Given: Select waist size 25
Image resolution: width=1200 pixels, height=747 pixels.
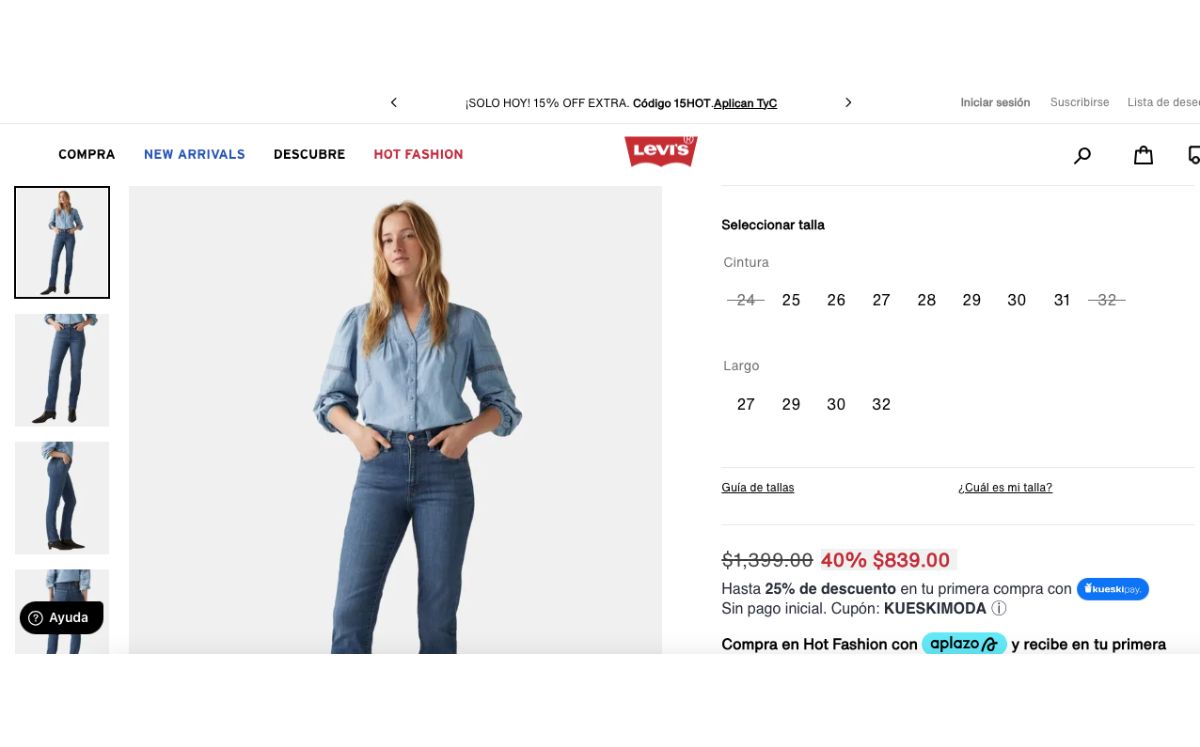Looking at the screenshot, I should 791,300.
